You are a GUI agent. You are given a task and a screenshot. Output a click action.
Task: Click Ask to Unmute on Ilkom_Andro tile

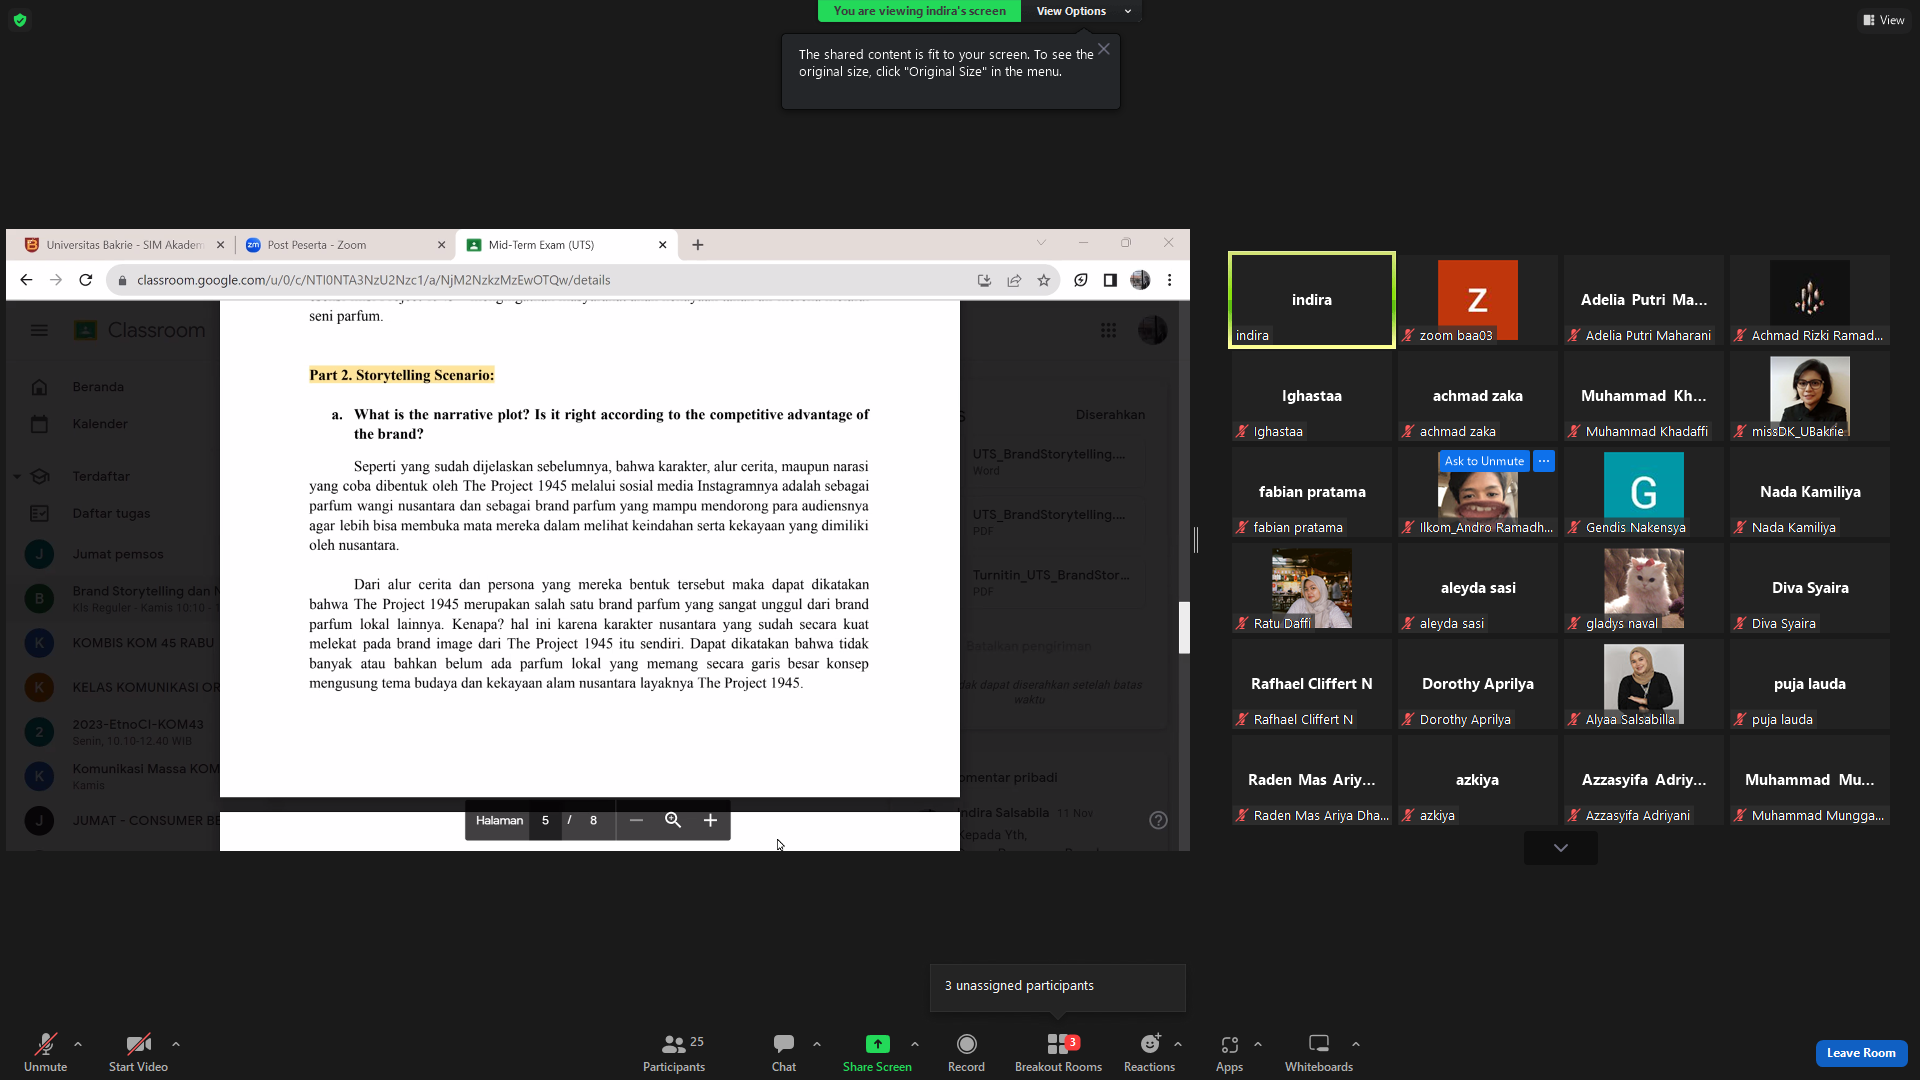point(1484,461)
